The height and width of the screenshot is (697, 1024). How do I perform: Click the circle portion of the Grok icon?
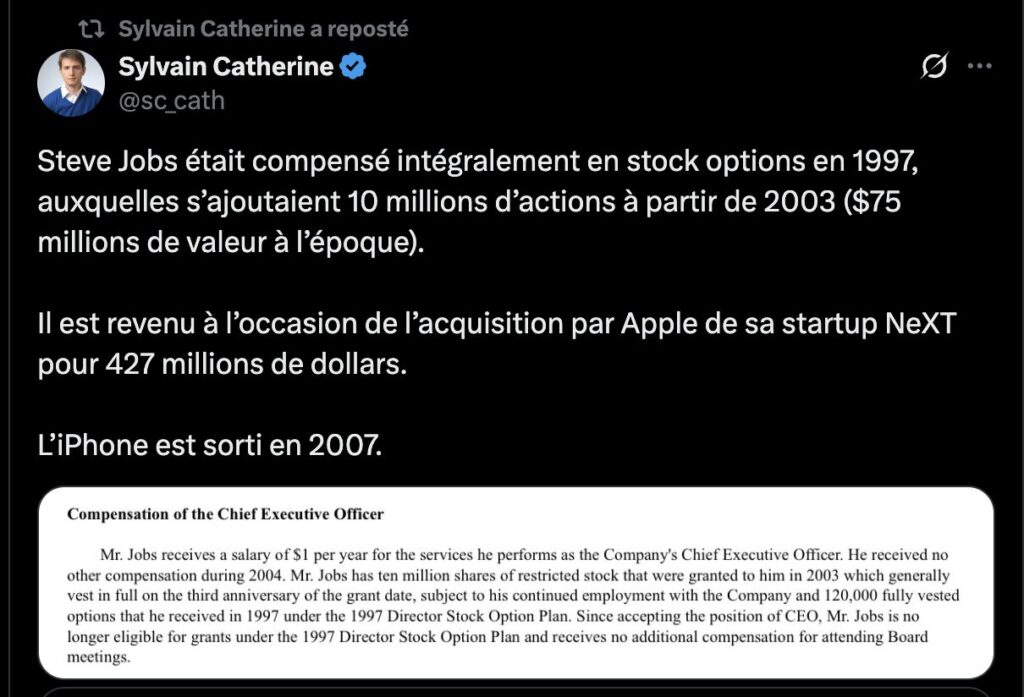tap(932, 66)
